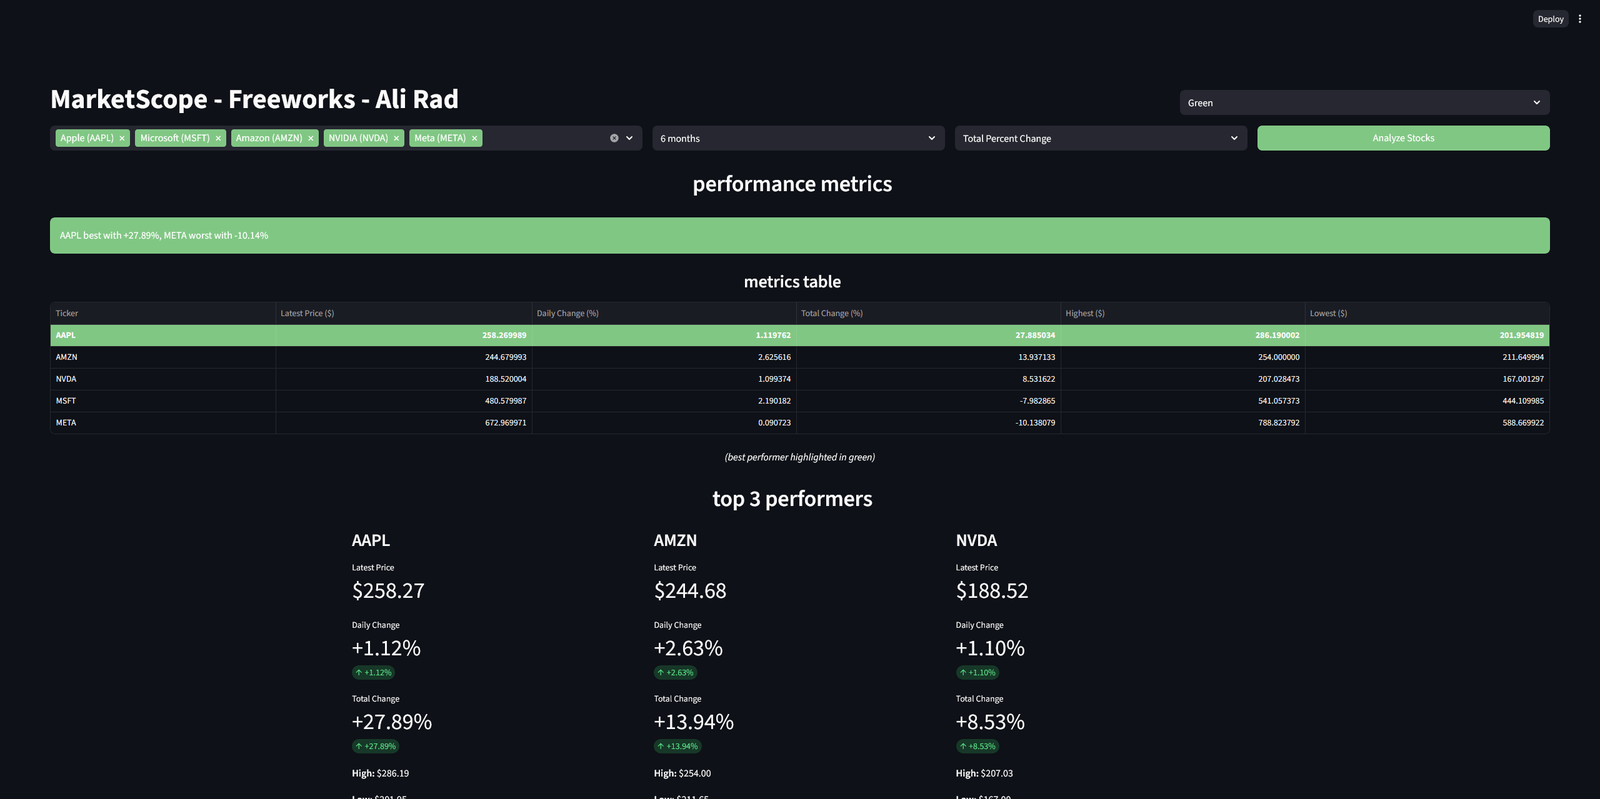Select the AAPL ticker cell
Image resolution: width=1600 pixels, height=799 pixels.
(163, 335)
